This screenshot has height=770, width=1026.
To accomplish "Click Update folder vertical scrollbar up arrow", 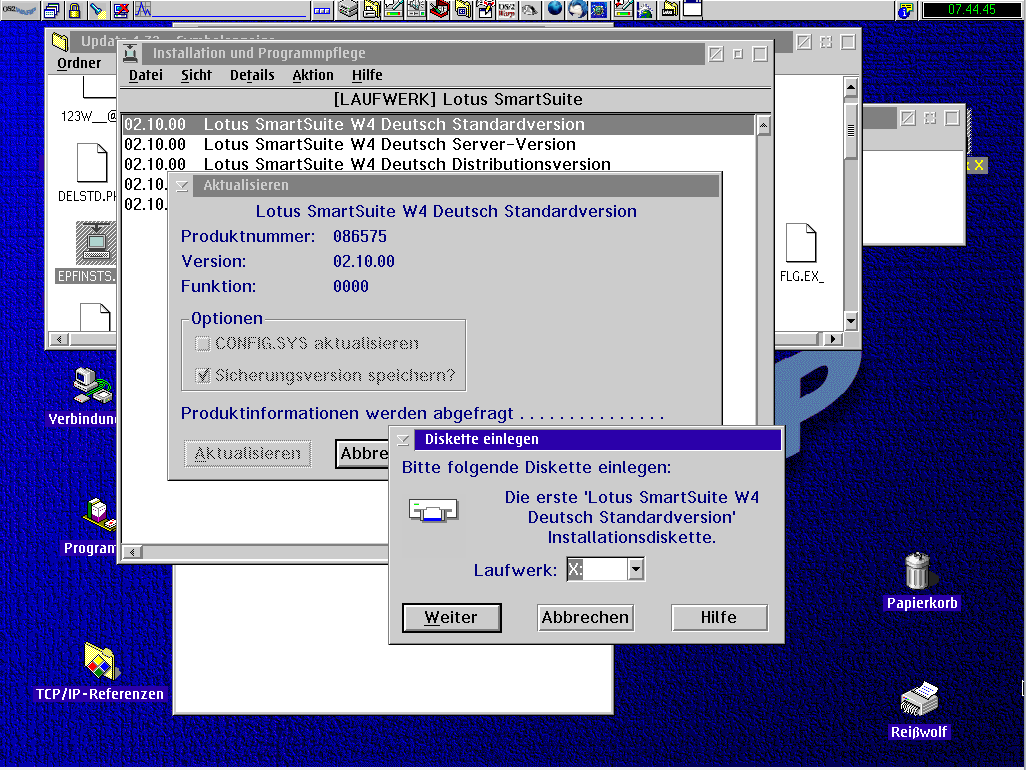I will click(x=851, y=86).
